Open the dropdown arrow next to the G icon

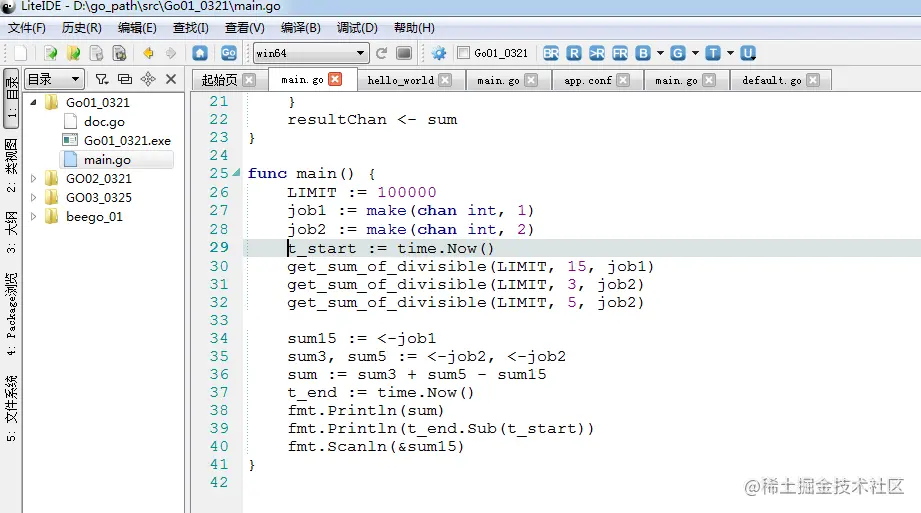coord(695,53)
